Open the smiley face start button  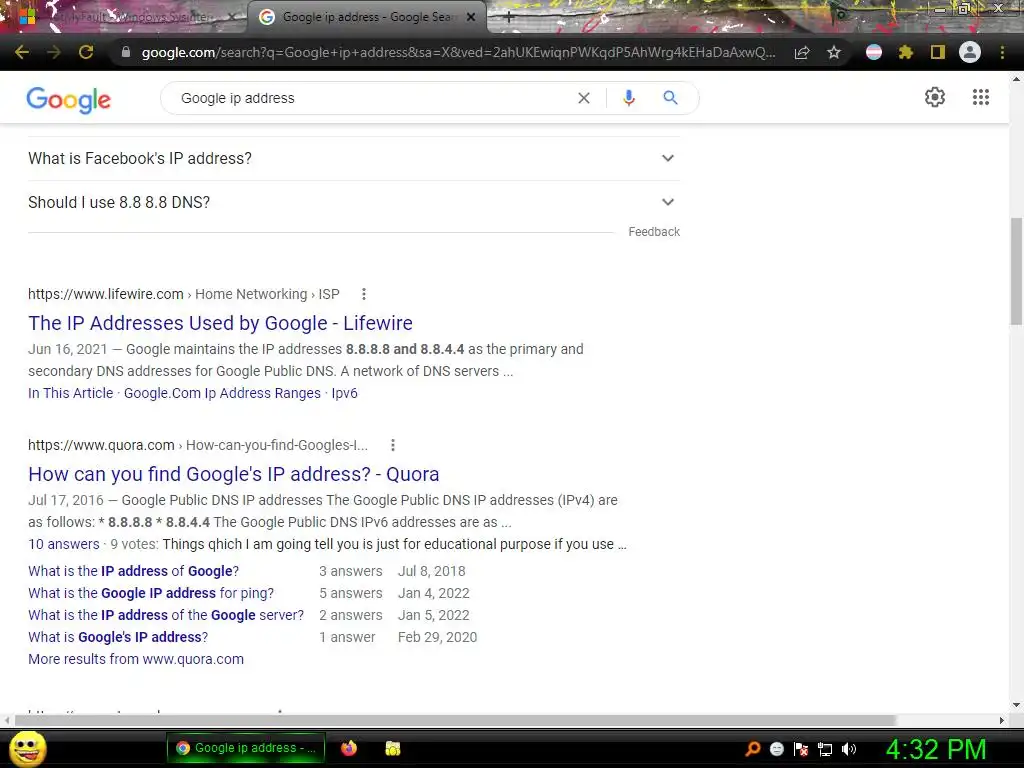pyautogui.click(x=28, y=748)
